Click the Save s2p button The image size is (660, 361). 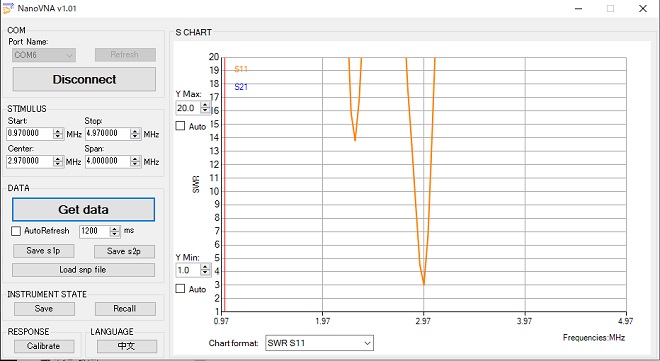(124, 251)
